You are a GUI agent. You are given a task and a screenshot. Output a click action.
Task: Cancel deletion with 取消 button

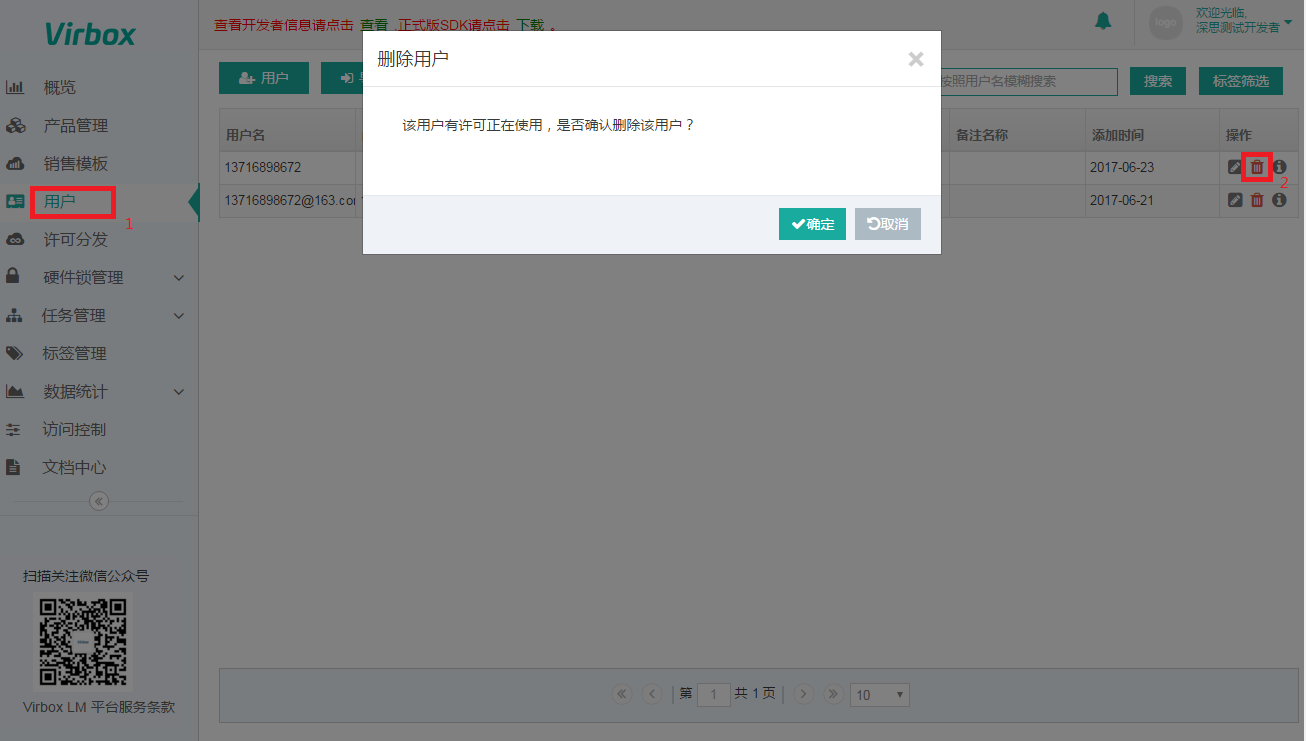(x=888, y=224)
